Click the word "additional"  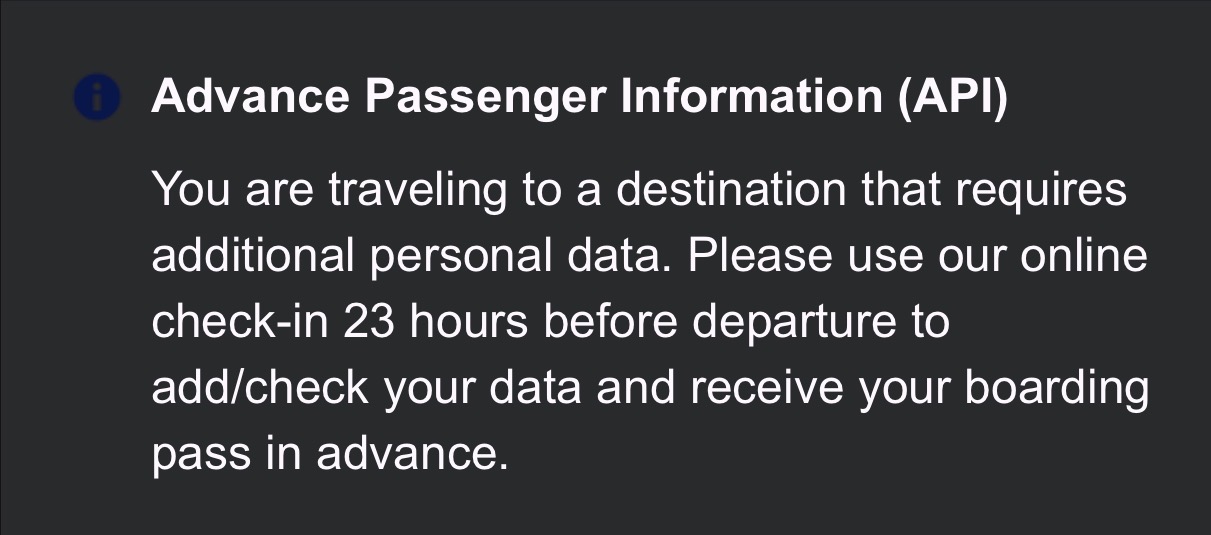coord(253,257)
